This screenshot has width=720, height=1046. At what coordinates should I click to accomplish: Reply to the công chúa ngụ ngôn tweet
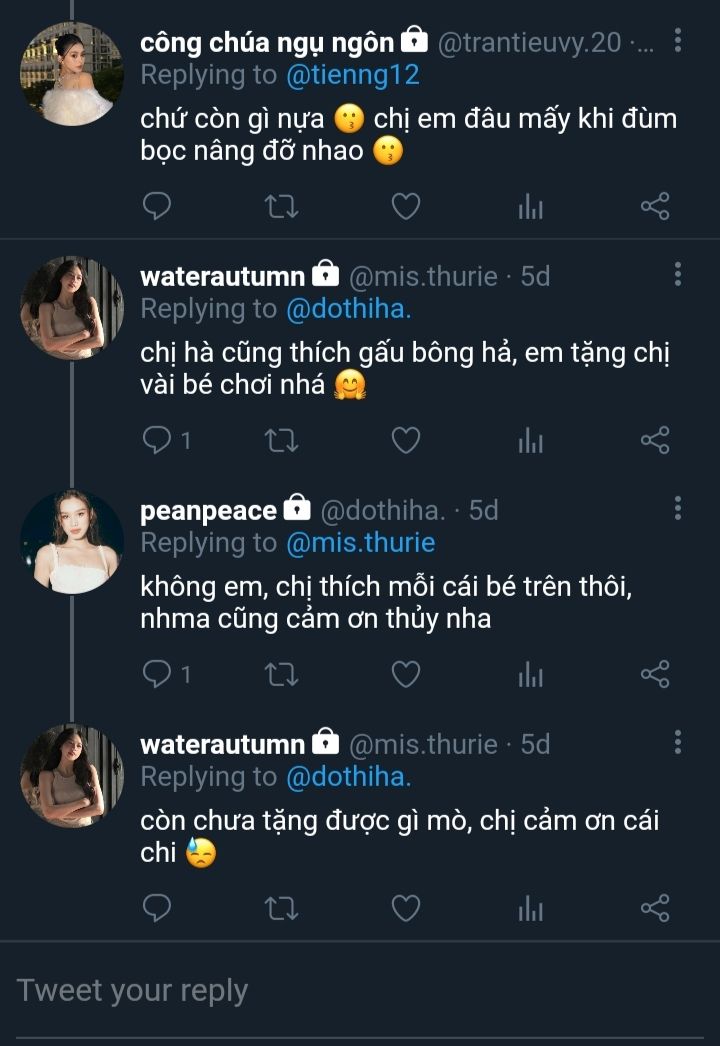(157, 207)
